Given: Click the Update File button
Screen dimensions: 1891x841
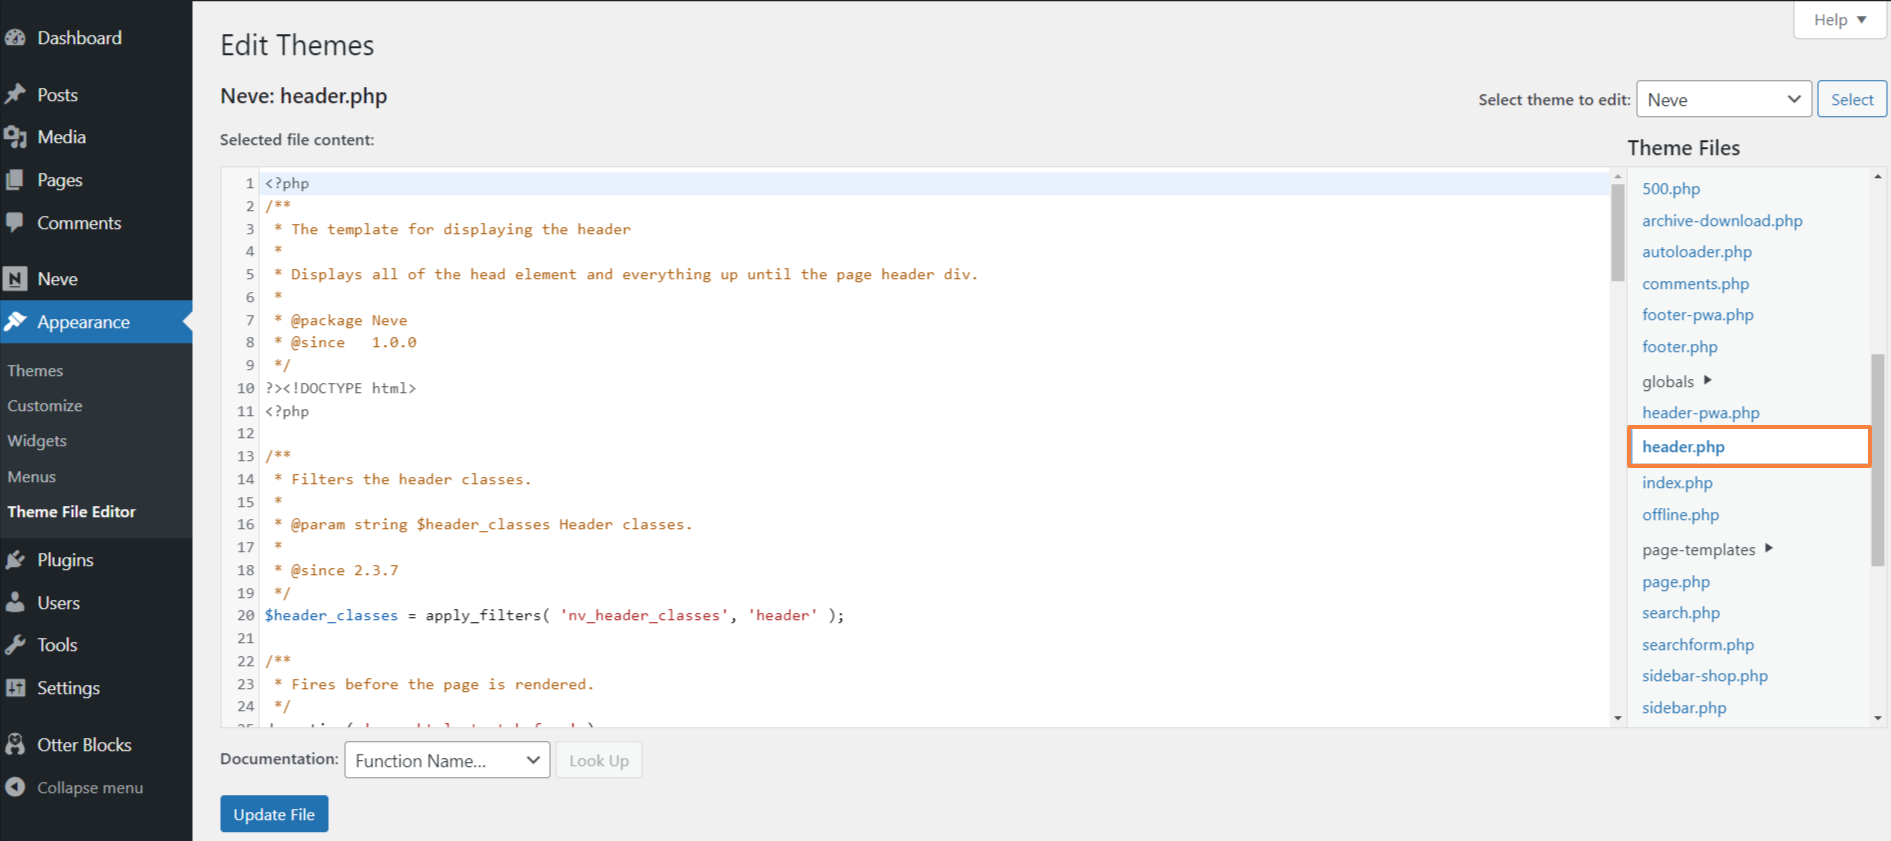Looking at the screenshot, I should click(274, 814).
